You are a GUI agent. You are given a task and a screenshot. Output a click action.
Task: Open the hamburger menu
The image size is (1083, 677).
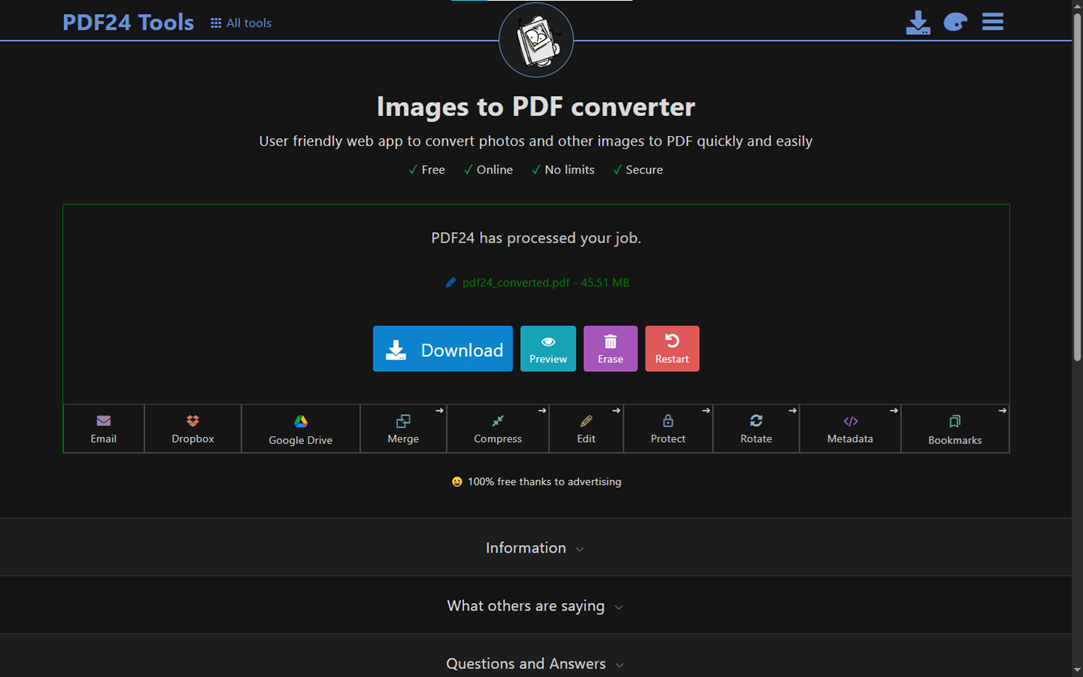click(992, 22)
